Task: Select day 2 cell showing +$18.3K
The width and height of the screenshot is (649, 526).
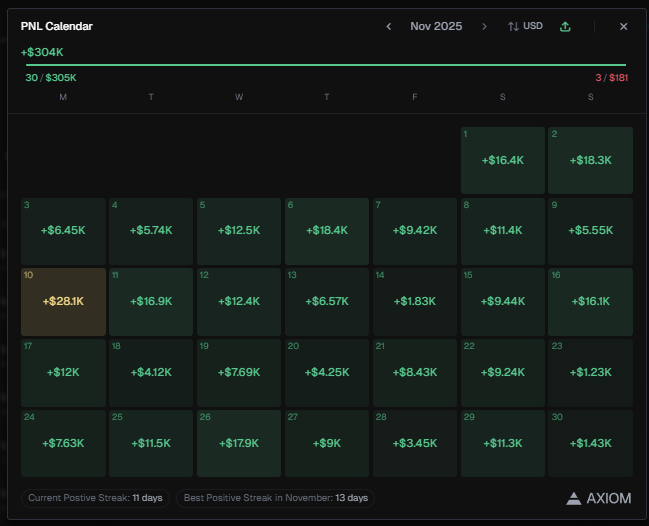Action: [x=590, y=160]
